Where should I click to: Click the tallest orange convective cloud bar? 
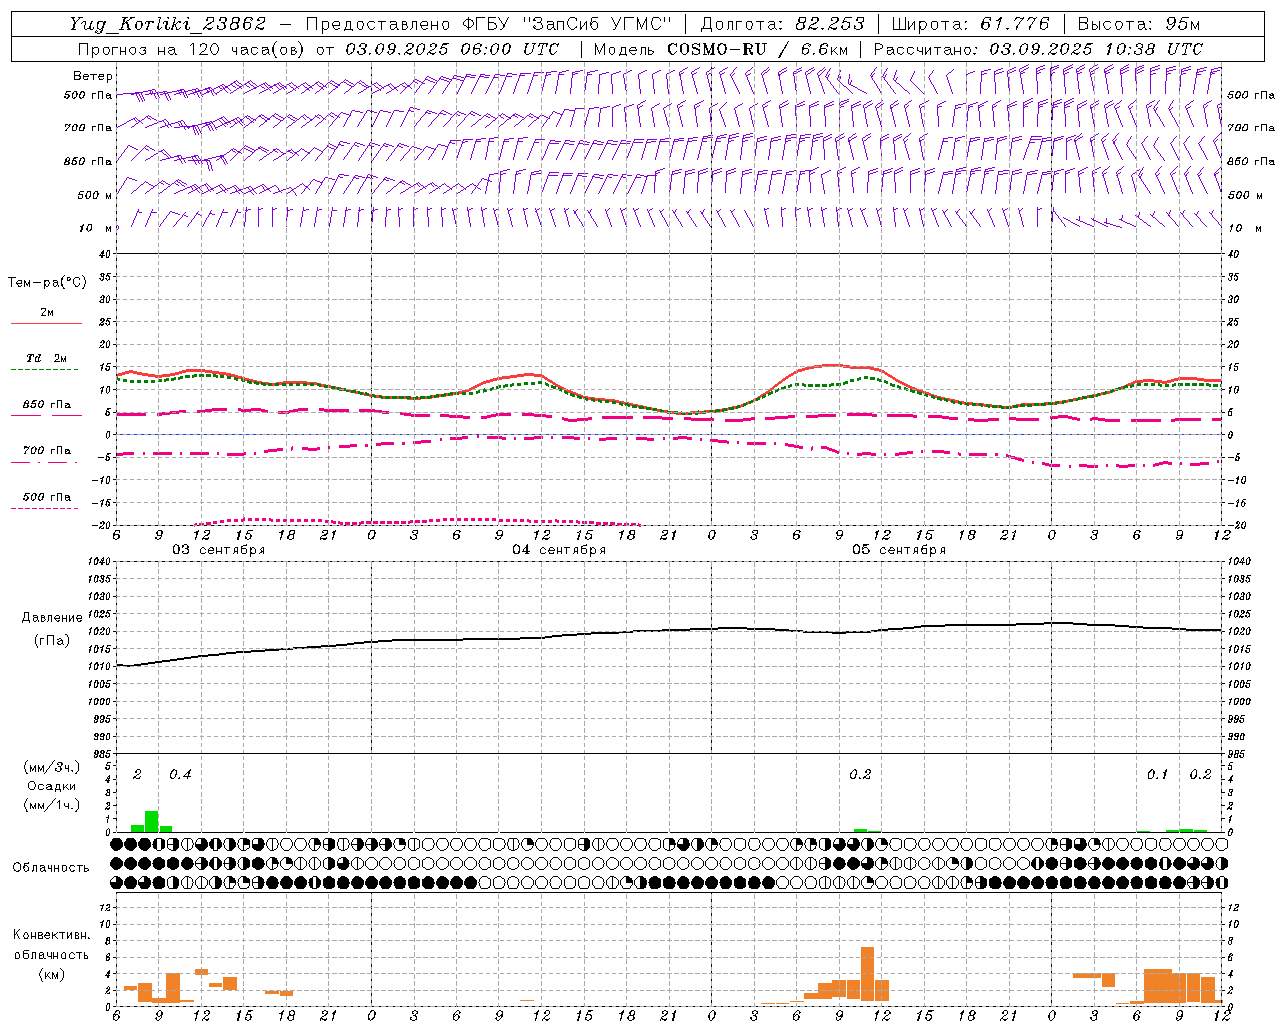867,974
